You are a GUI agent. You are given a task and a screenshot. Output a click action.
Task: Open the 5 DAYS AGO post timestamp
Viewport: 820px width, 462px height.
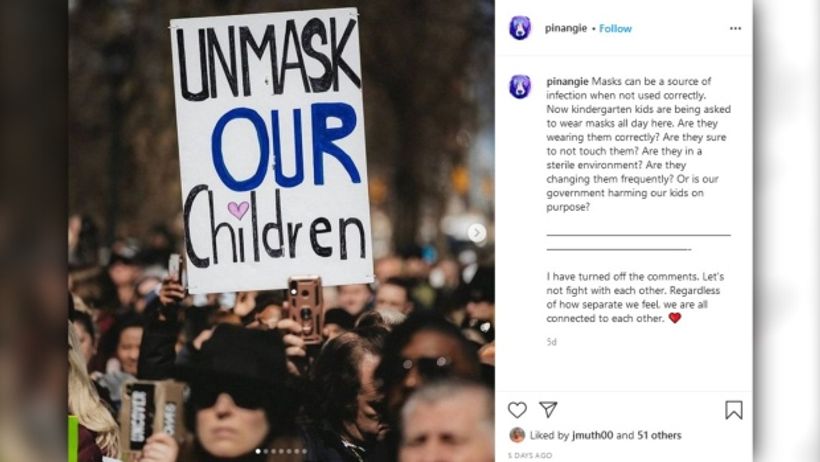(530, 456)
